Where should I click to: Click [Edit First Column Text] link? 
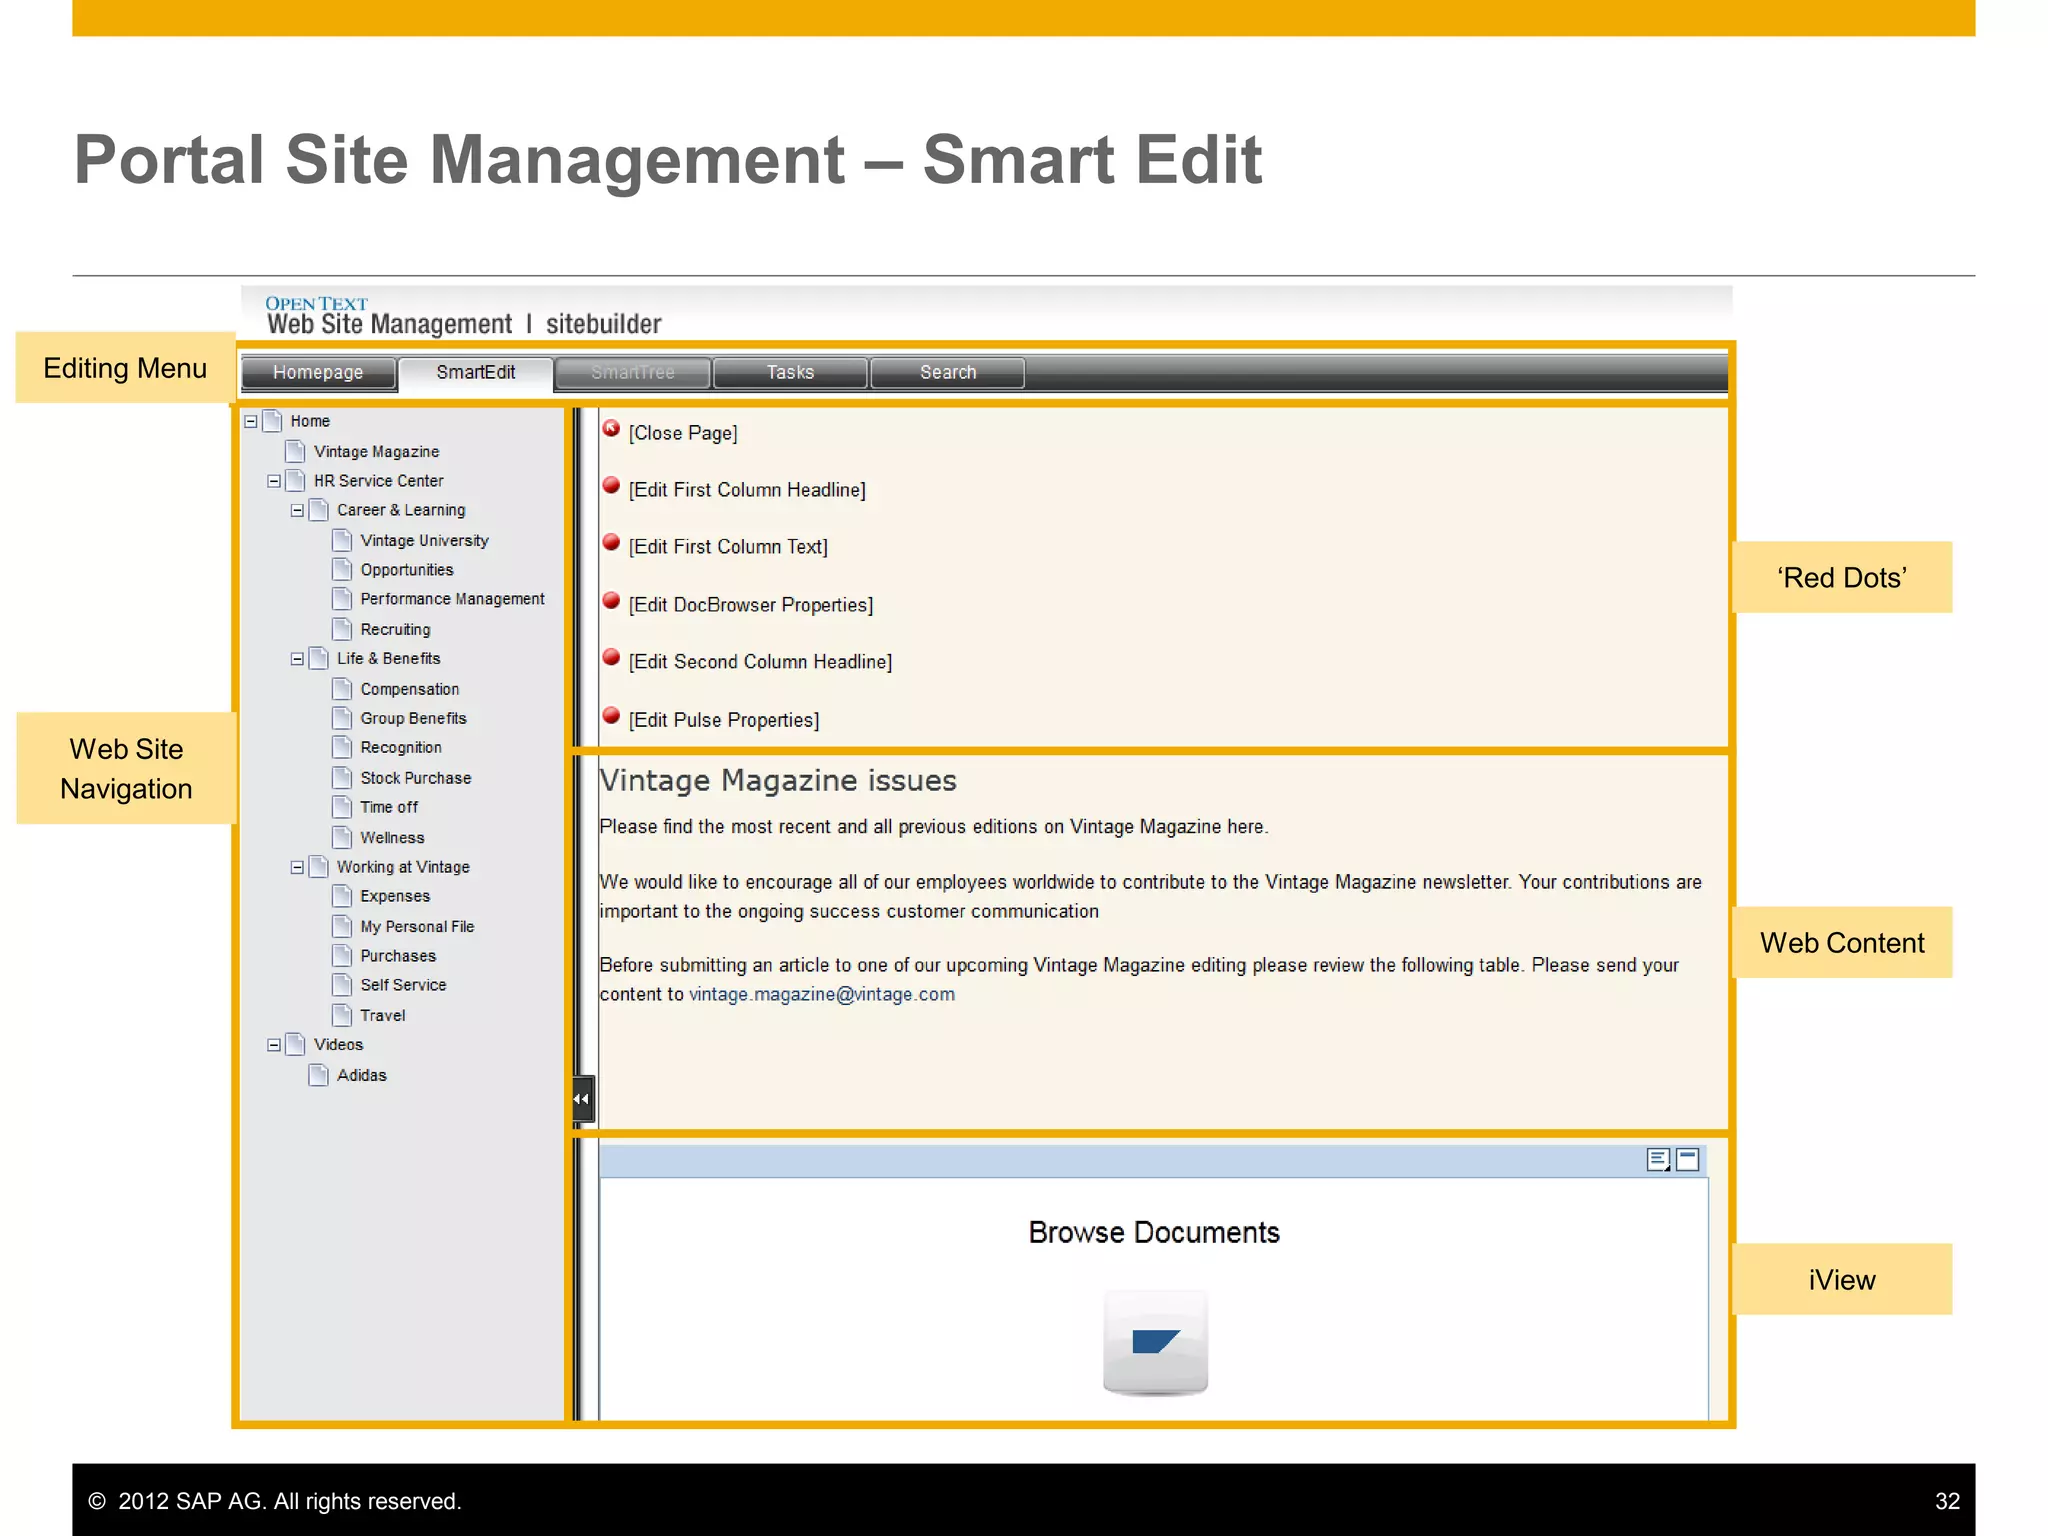pos(728,547)
